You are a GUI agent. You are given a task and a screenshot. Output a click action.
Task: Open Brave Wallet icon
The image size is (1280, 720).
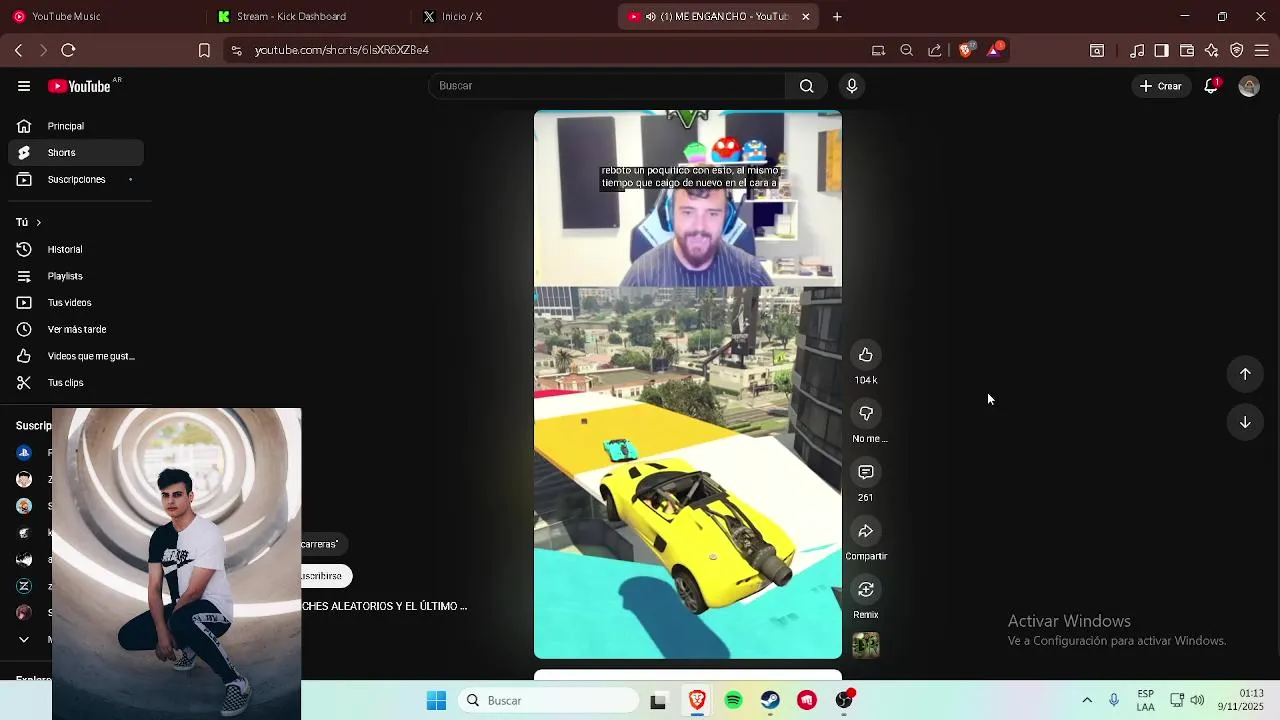[x=1187, y=50]
